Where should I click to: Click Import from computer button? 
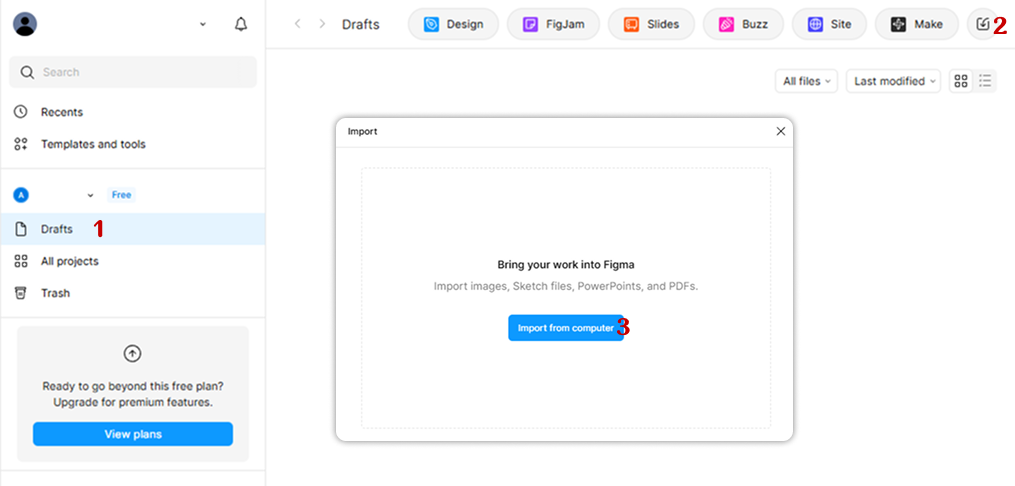point(566,328)
